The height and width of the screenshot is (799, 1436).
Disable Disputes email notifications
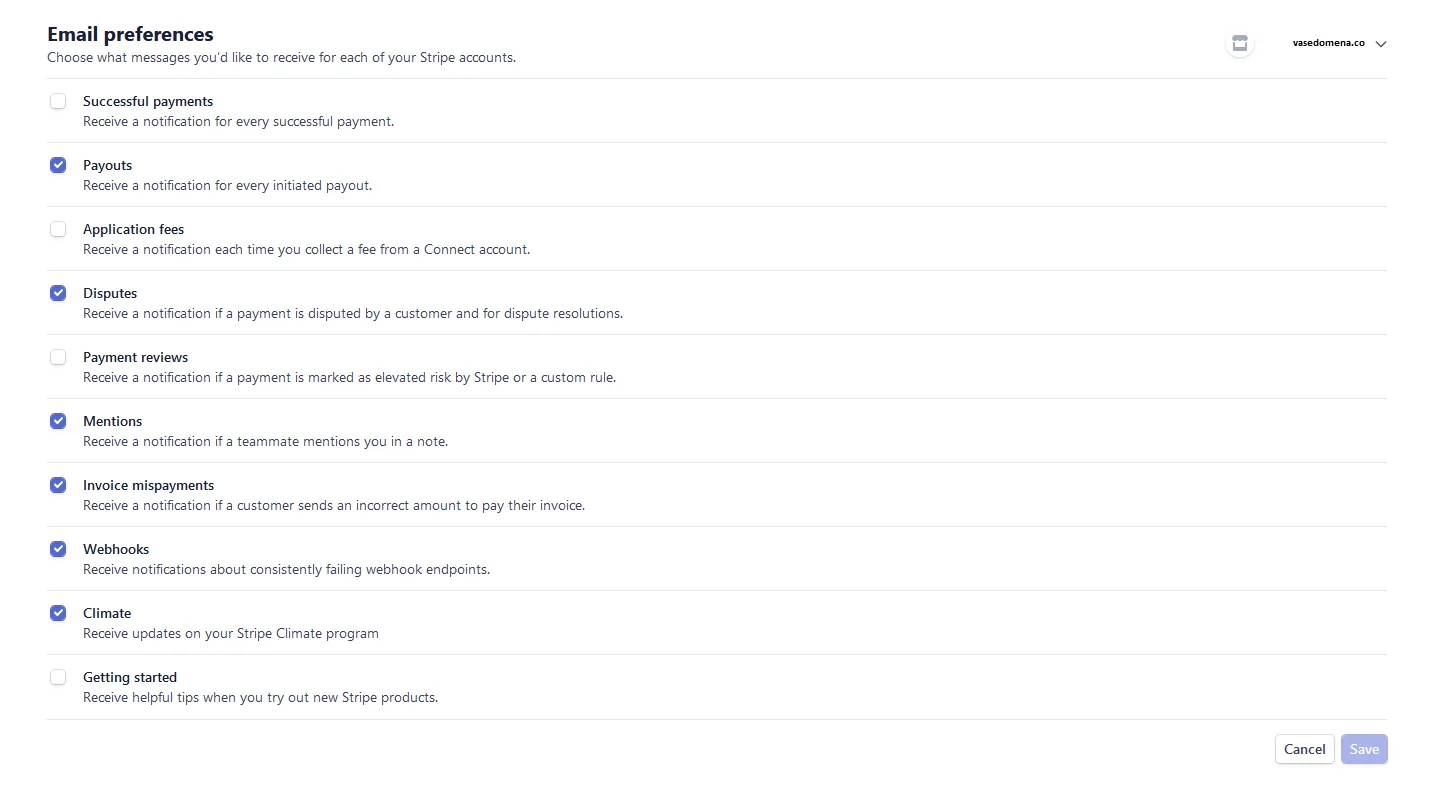pyautogui.click(x=58, y=293)
